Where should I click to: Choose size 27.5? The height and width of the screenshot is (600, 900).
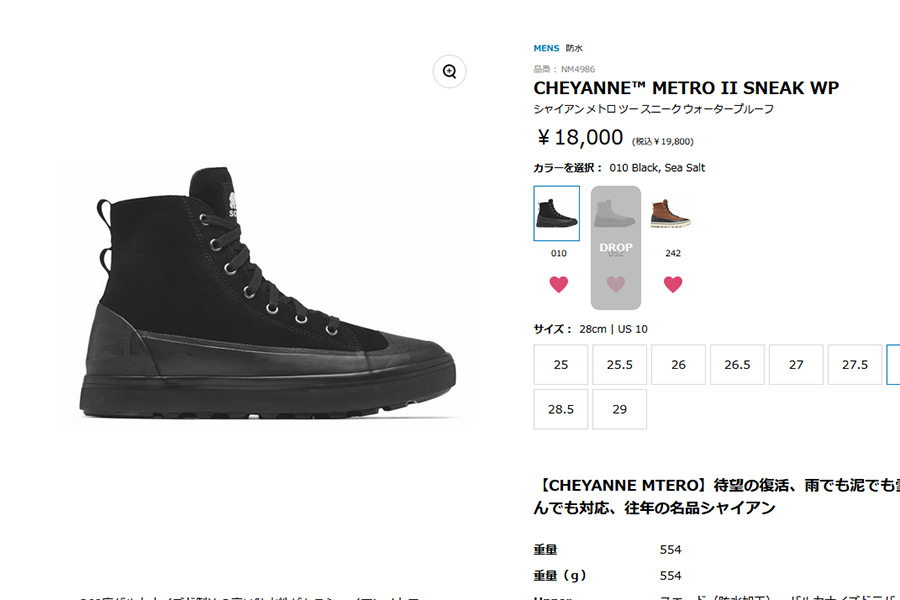click(x=855, y=365)
